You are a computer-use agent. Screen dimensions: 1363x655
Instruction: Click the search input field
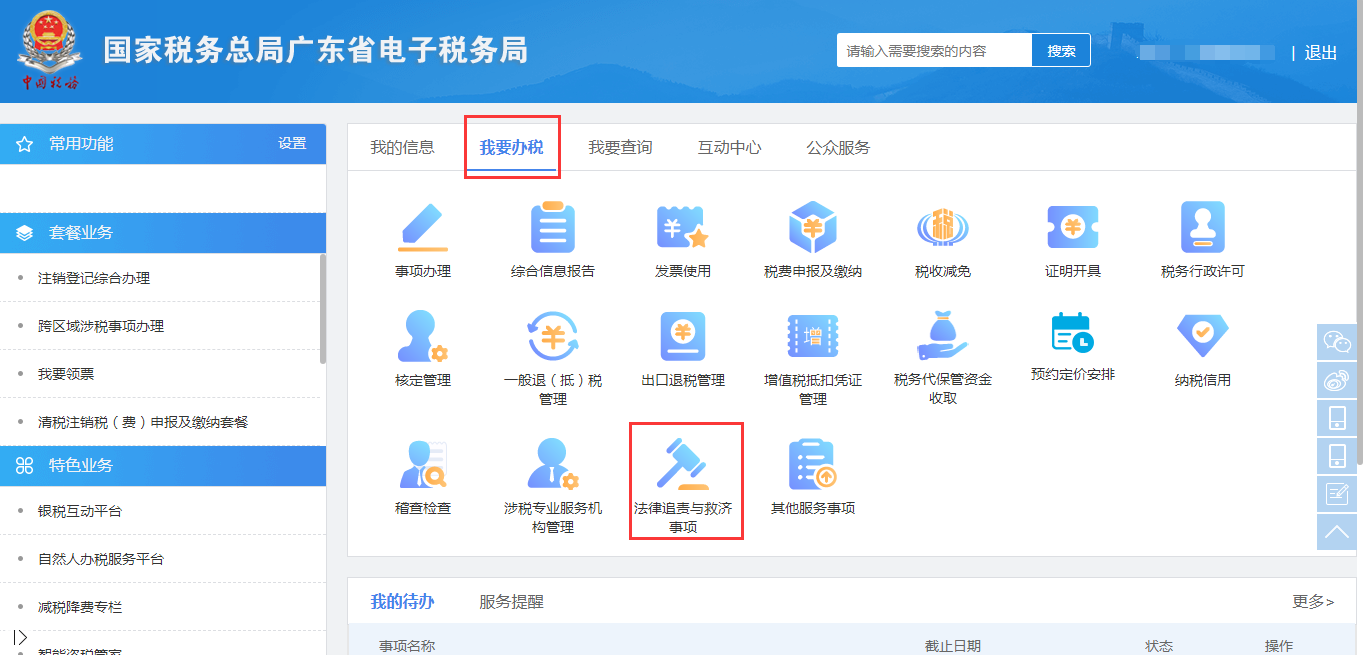934,51
